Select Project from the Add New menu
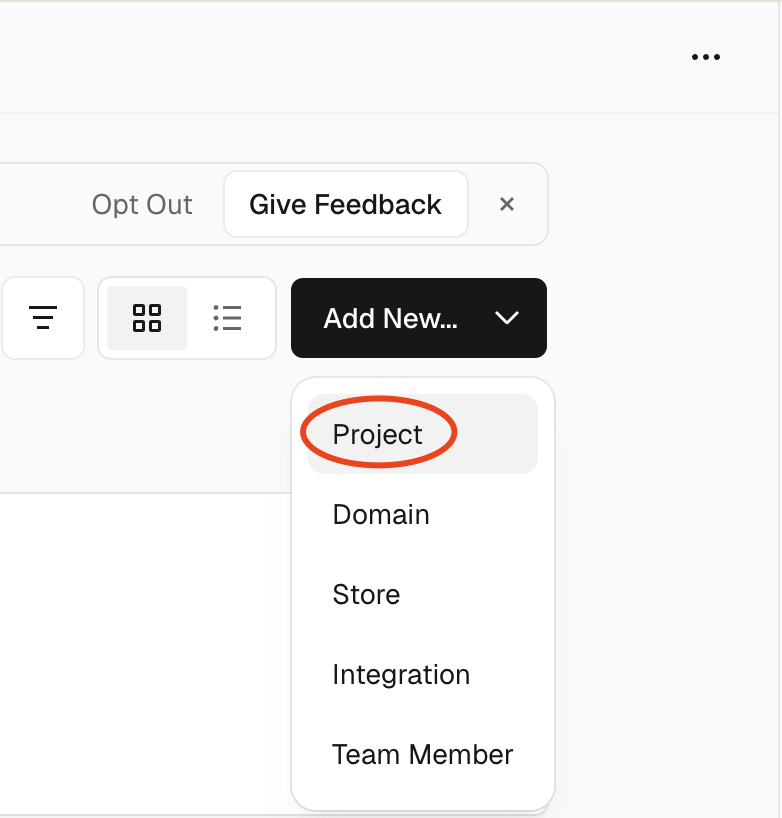The height and width of the screenshot is (818, 782). [x=378, y=434]
